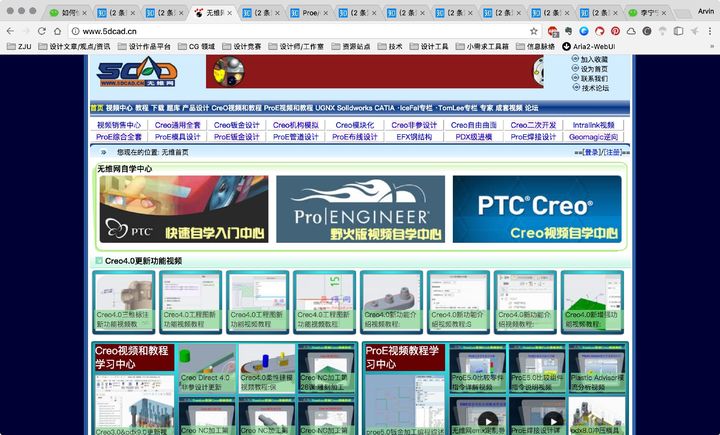720x435 pixels.
Task: Select 产品设计 in the site navigation
Action: tap(196, 108)
